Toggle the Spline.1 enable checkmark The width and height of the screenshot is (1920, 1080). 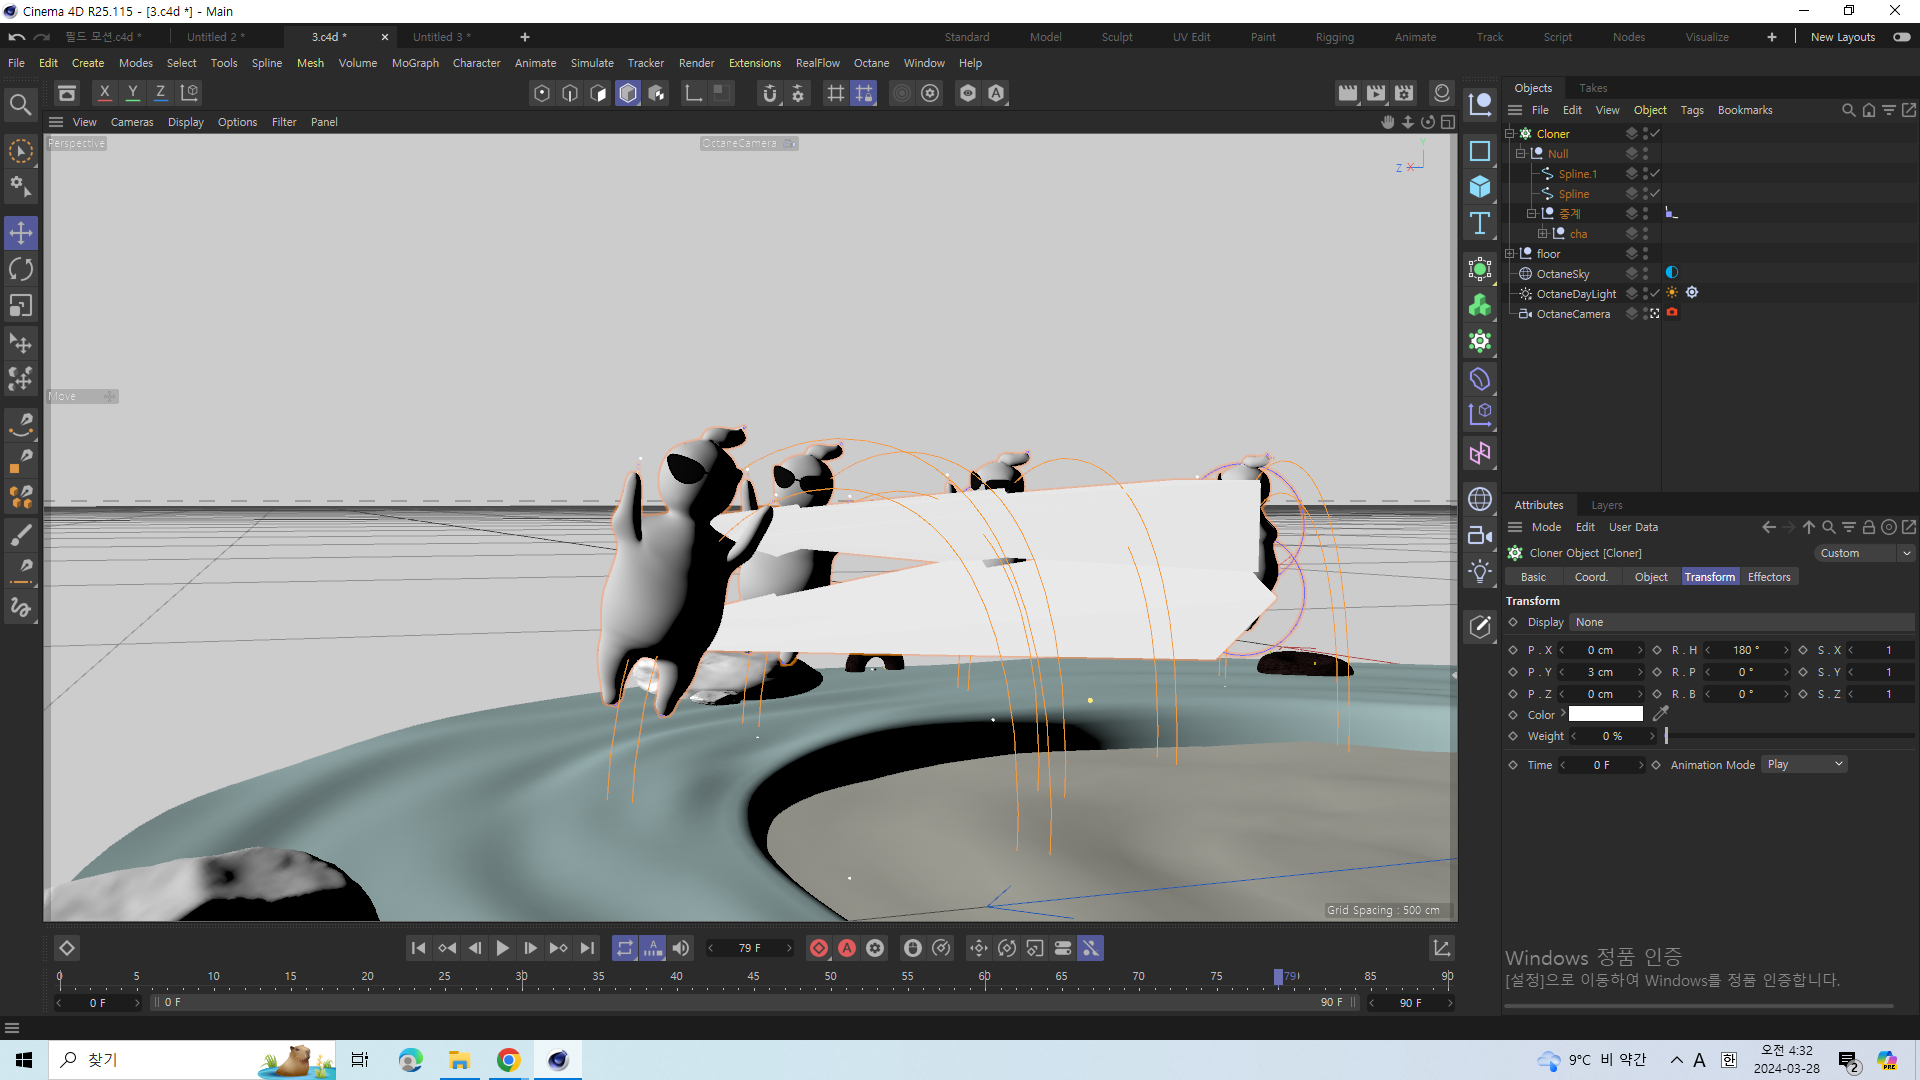[1656, 173]
